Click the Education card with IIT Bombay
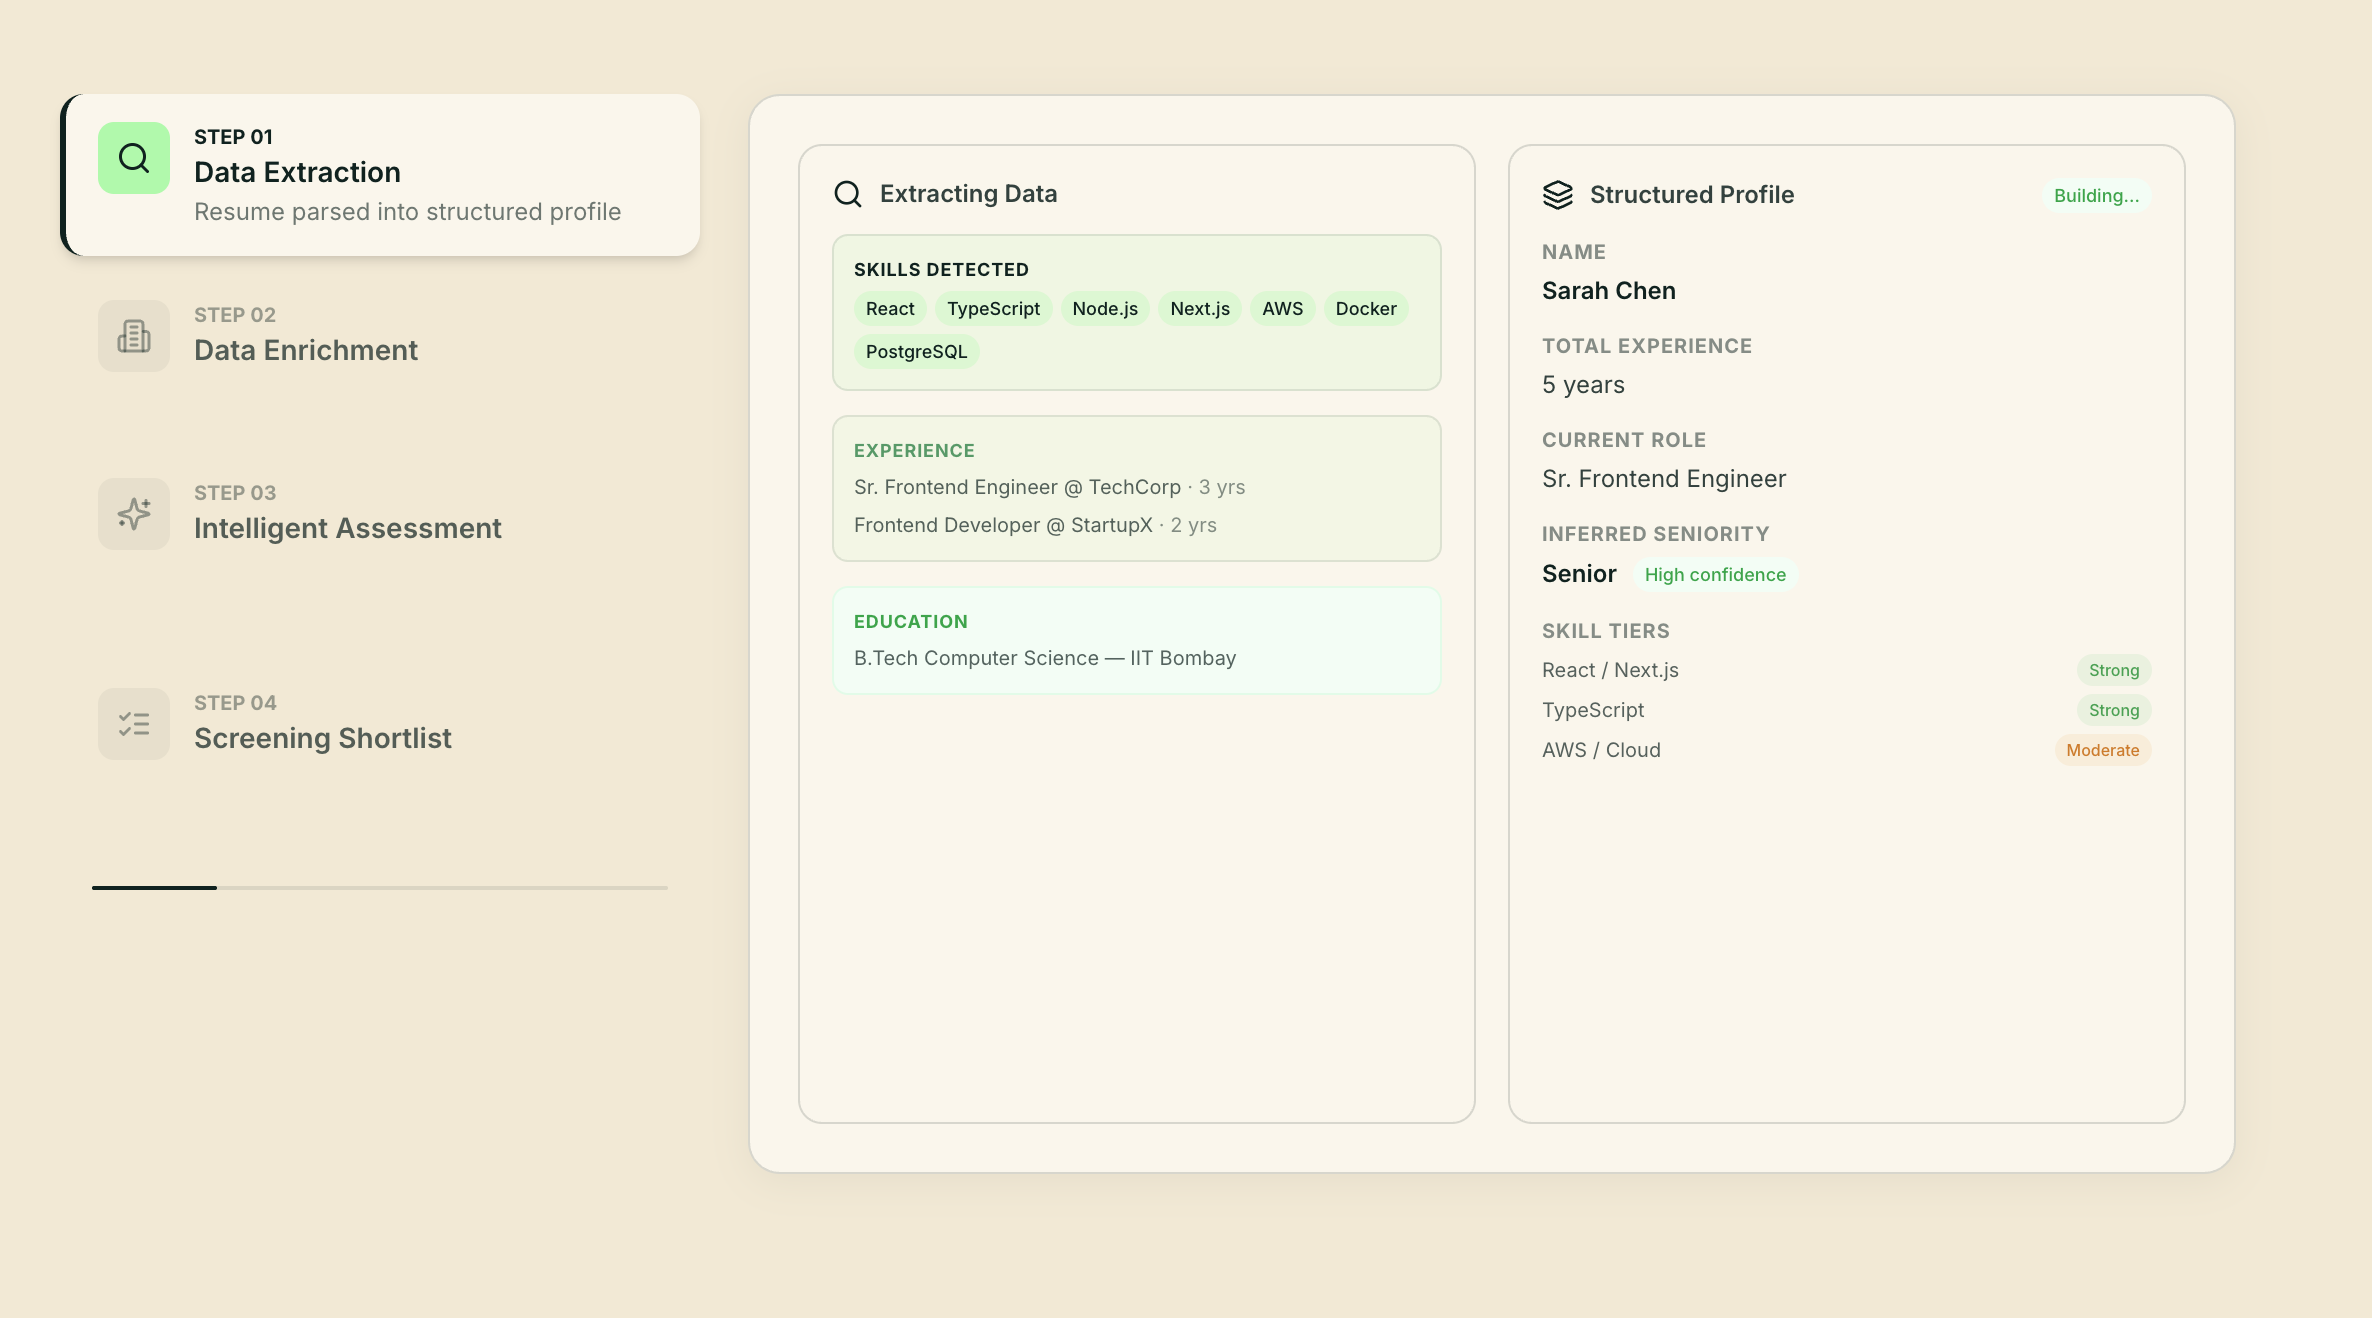The image size is (2372, 1318). 1137,640
